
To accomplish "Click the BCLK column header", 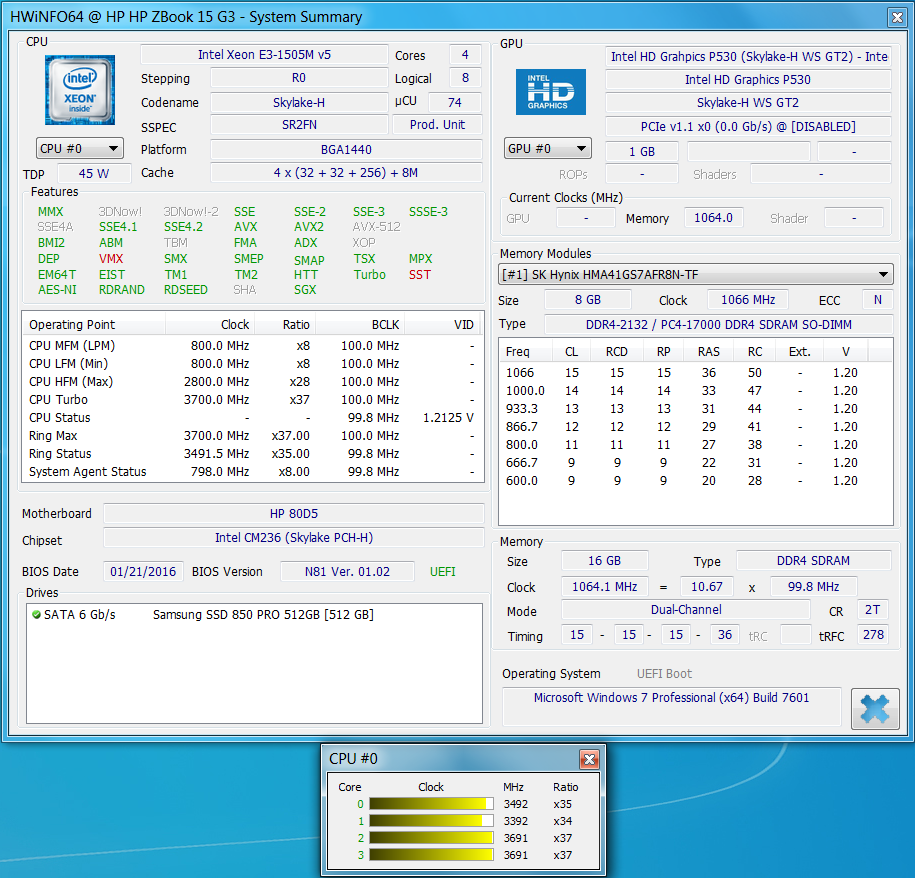I will [360, 324].
